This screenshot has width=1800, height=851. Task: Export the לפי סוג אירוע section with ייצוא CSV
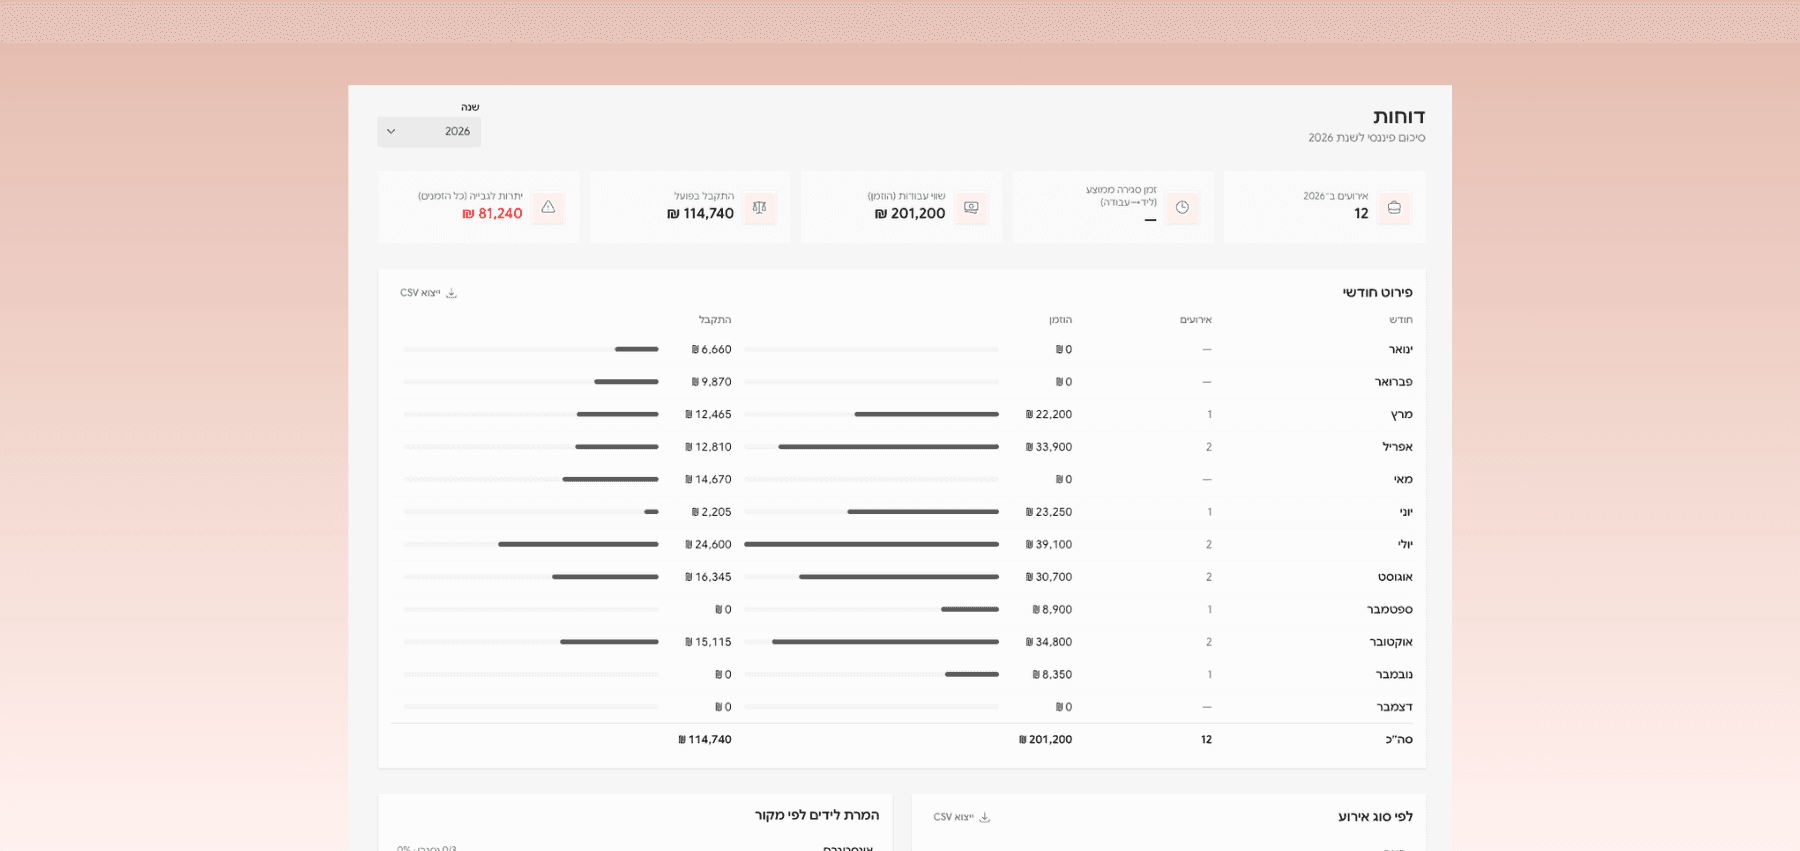point(962,817)
